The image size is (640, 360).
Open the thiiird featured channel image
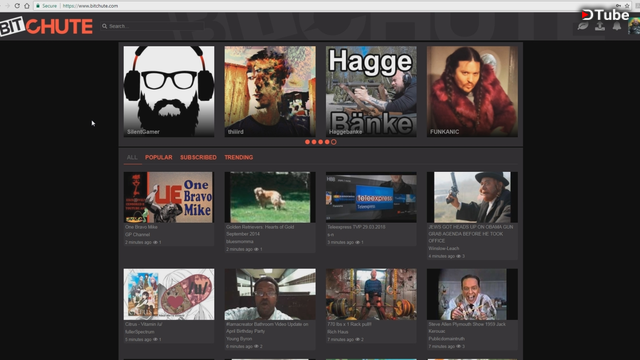(x=270, y=91)
